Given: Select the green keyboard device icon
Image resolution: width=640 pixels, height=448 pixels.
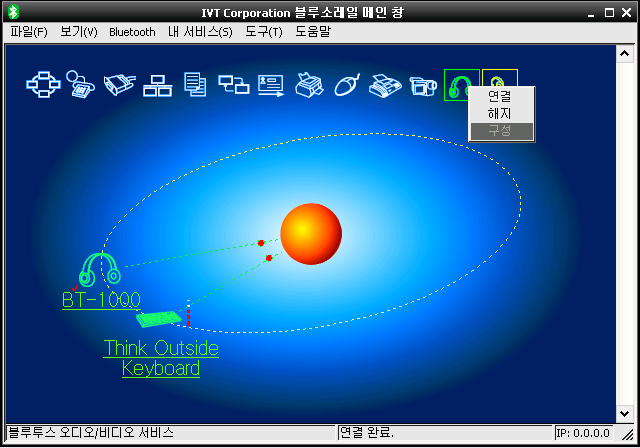Looking at the screenshot, I should tap(159, 319).
